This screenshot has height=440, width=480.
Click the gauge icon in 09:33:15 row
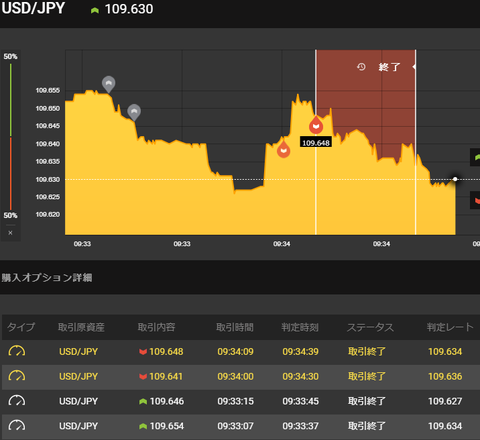(x=17, y=401)
